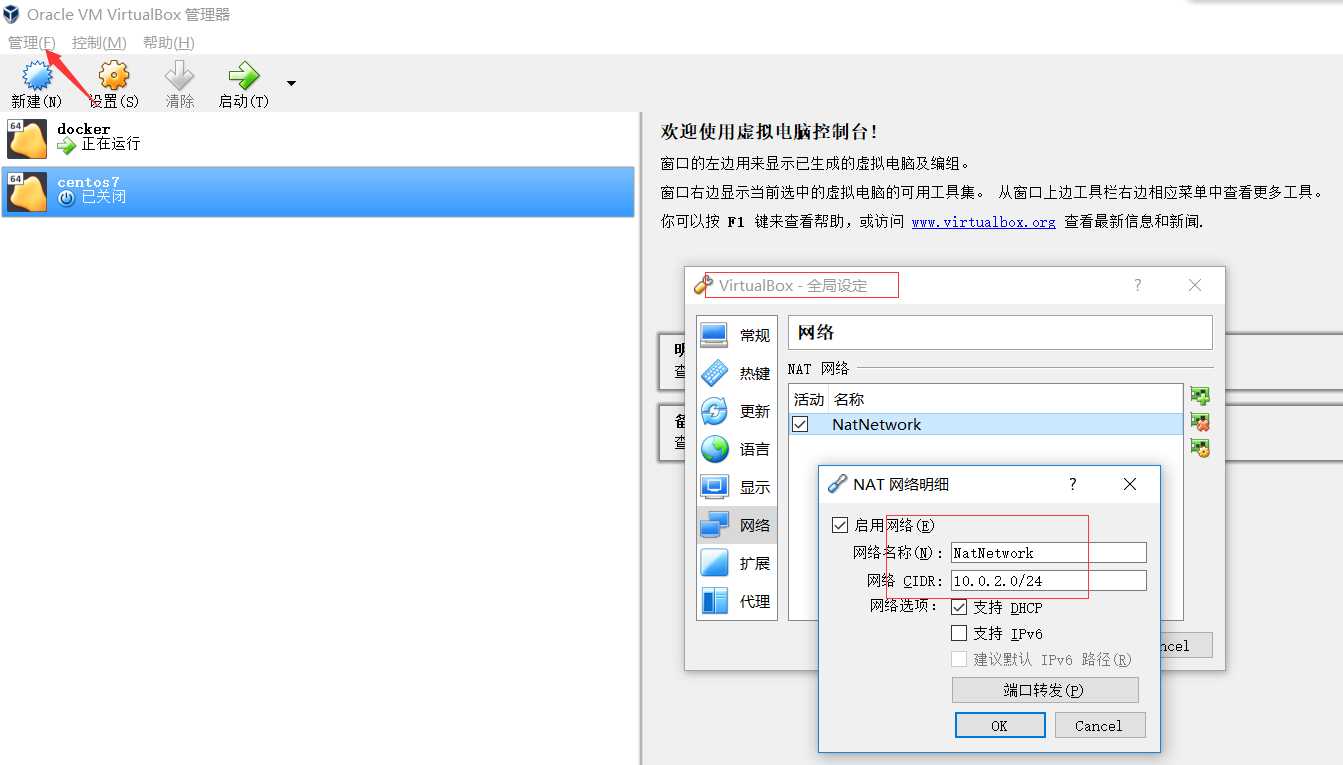Click the New (新建) VM toolbar icon
Viewport: 1343px width, 765px height.
pyautogui.click(x=37, y=75)
